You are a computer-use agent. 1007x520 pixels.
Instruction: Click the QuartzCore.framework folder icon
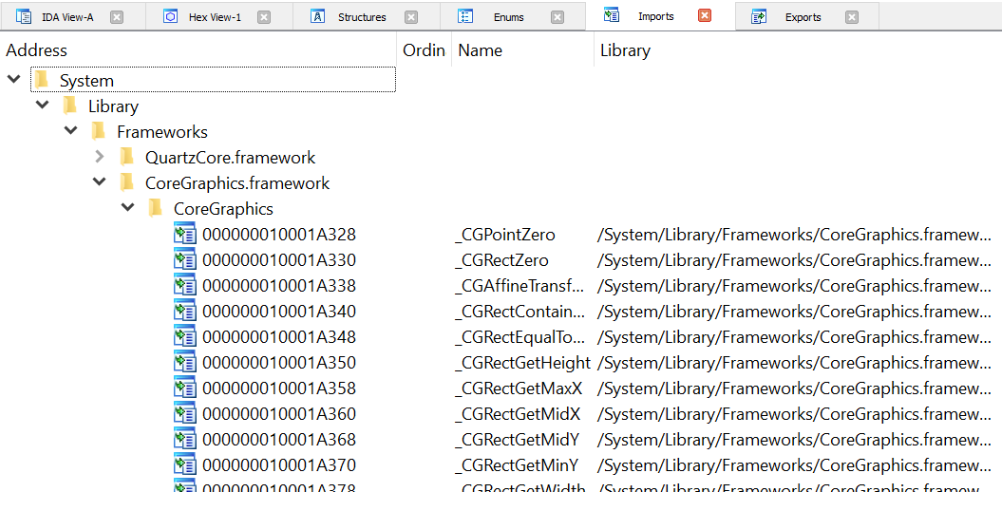[x=127, y=157]
